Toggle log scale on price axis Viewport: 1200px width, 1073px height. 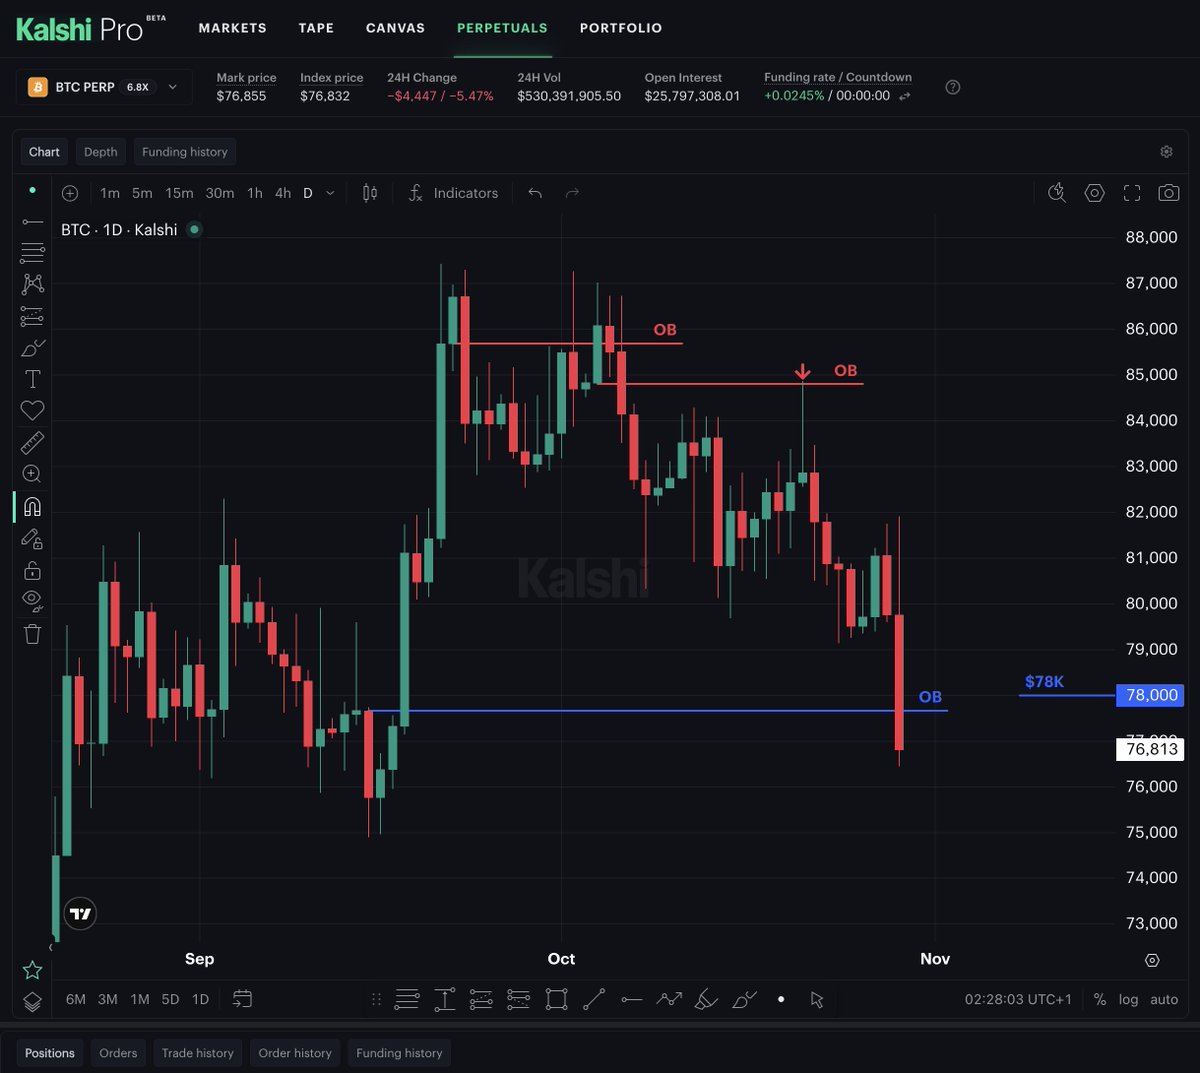click(1128, 999)
